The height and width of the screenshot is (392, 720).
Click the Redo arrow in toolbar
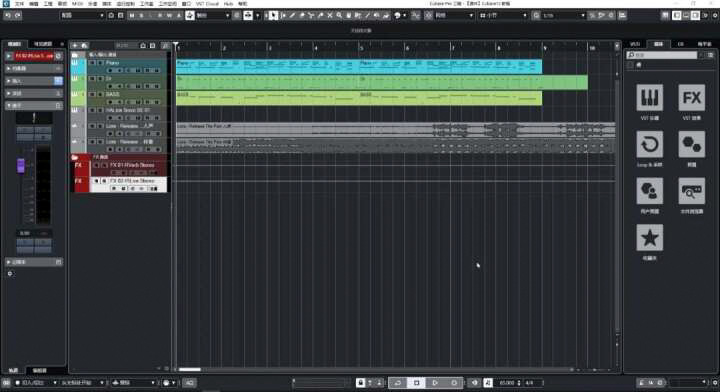(x=17, y=15)
